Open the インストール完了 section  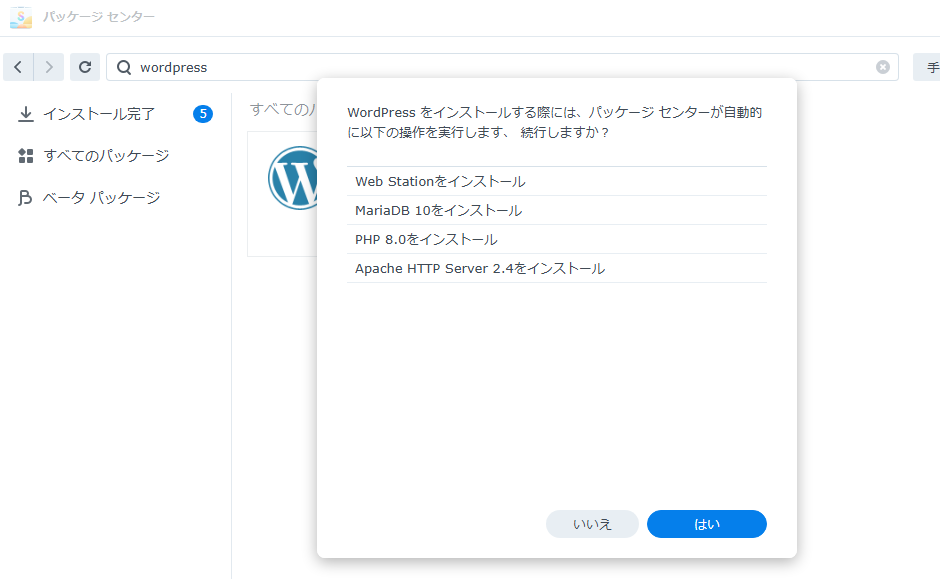pos(115,114)
